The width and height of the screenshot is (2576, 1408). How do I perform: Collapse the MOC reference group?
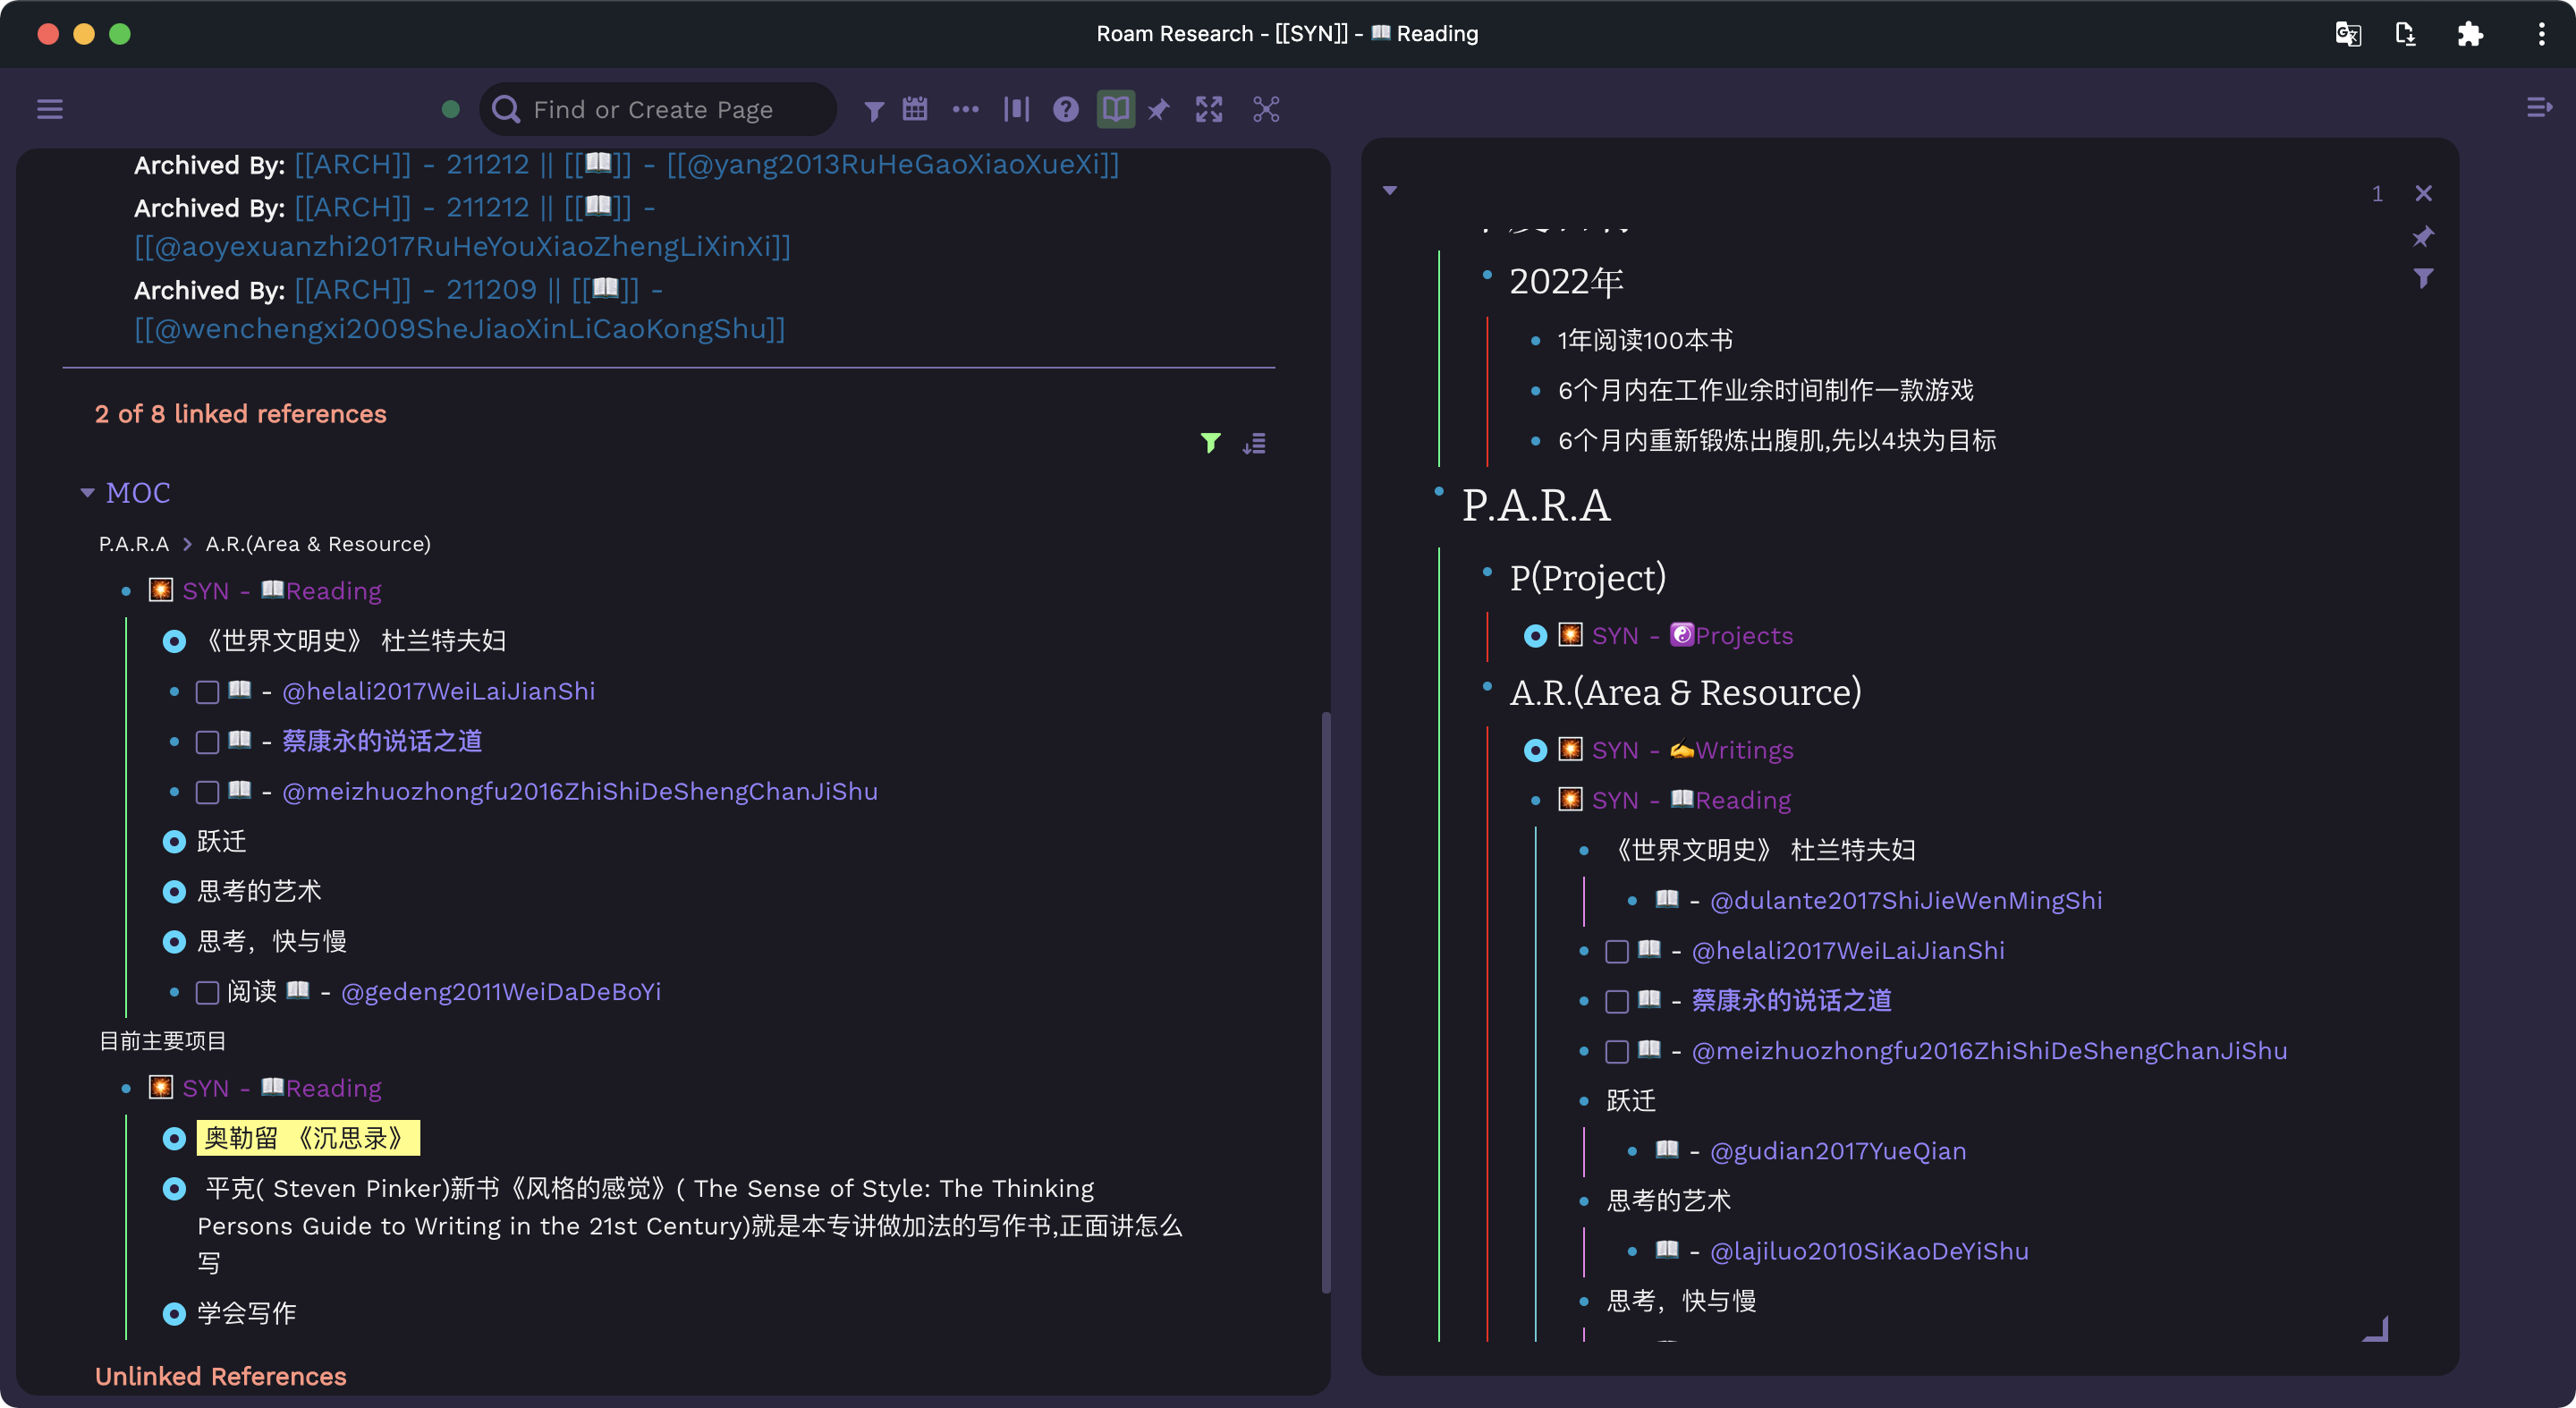point(88,492)
